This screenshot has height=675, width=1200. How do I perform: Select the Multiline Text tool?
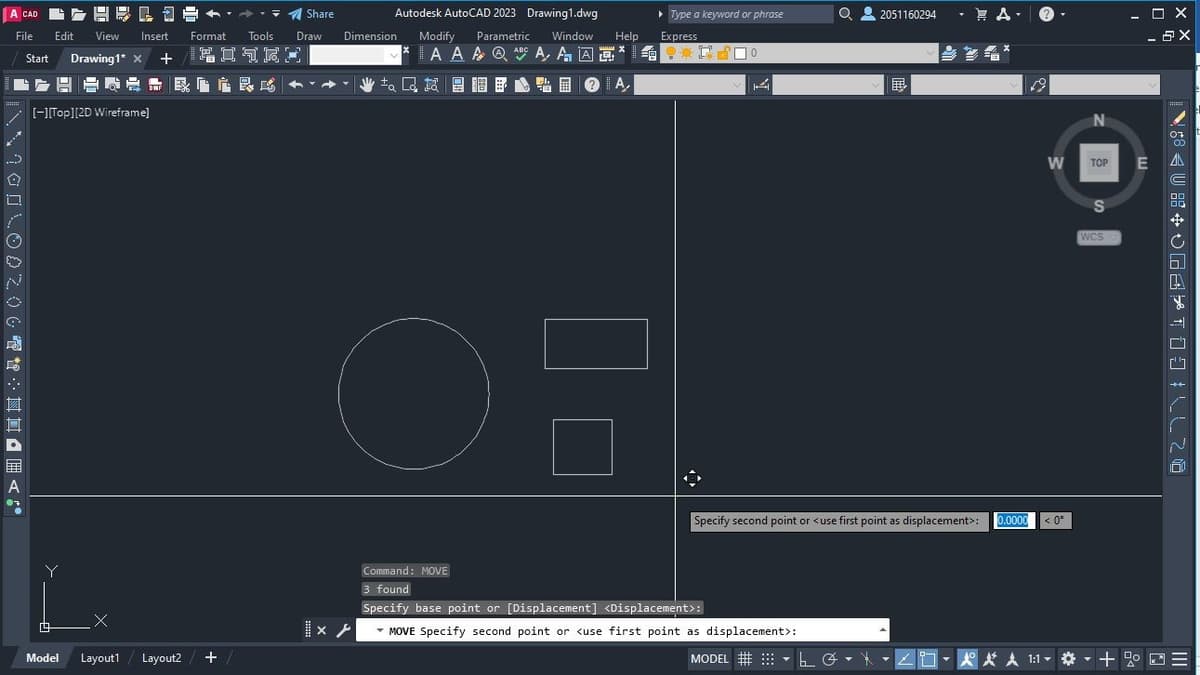click(14, 487)
